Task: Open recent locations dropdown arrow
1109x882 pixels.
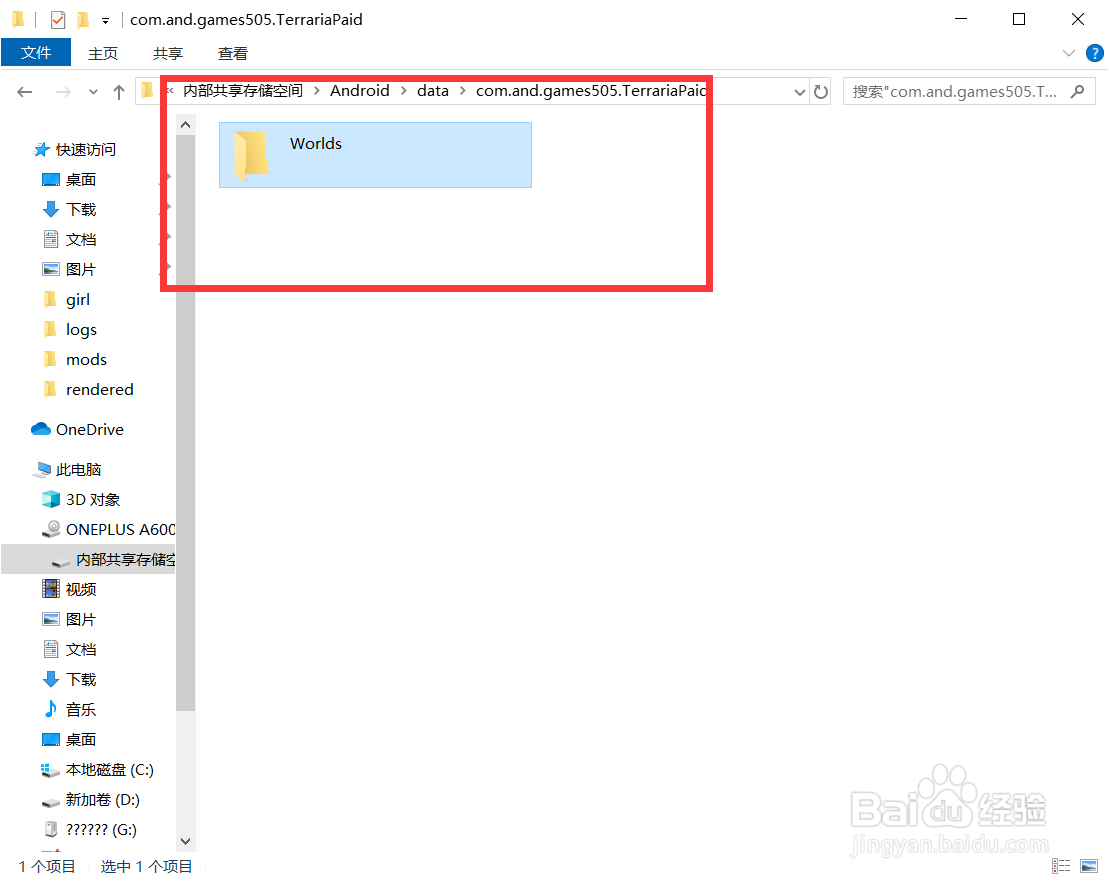Action: click(93, 92)
